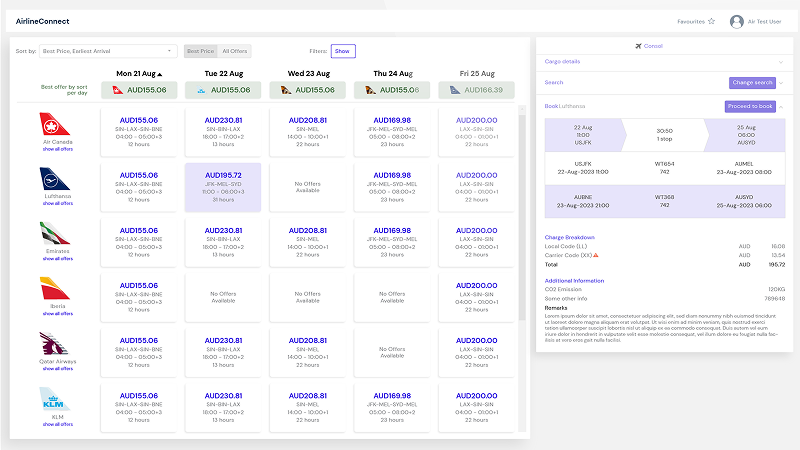Select Iberia Fri AUD200.00 offer

tap(477, 297)
